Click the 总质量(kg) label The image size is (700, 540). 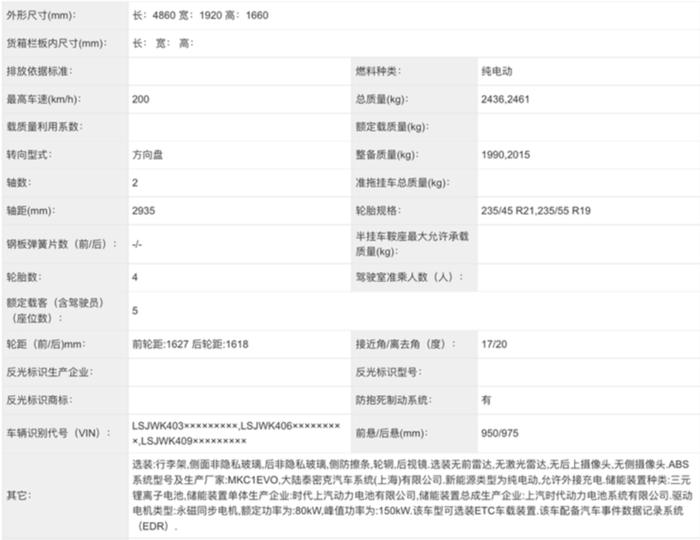click(381, 99)
